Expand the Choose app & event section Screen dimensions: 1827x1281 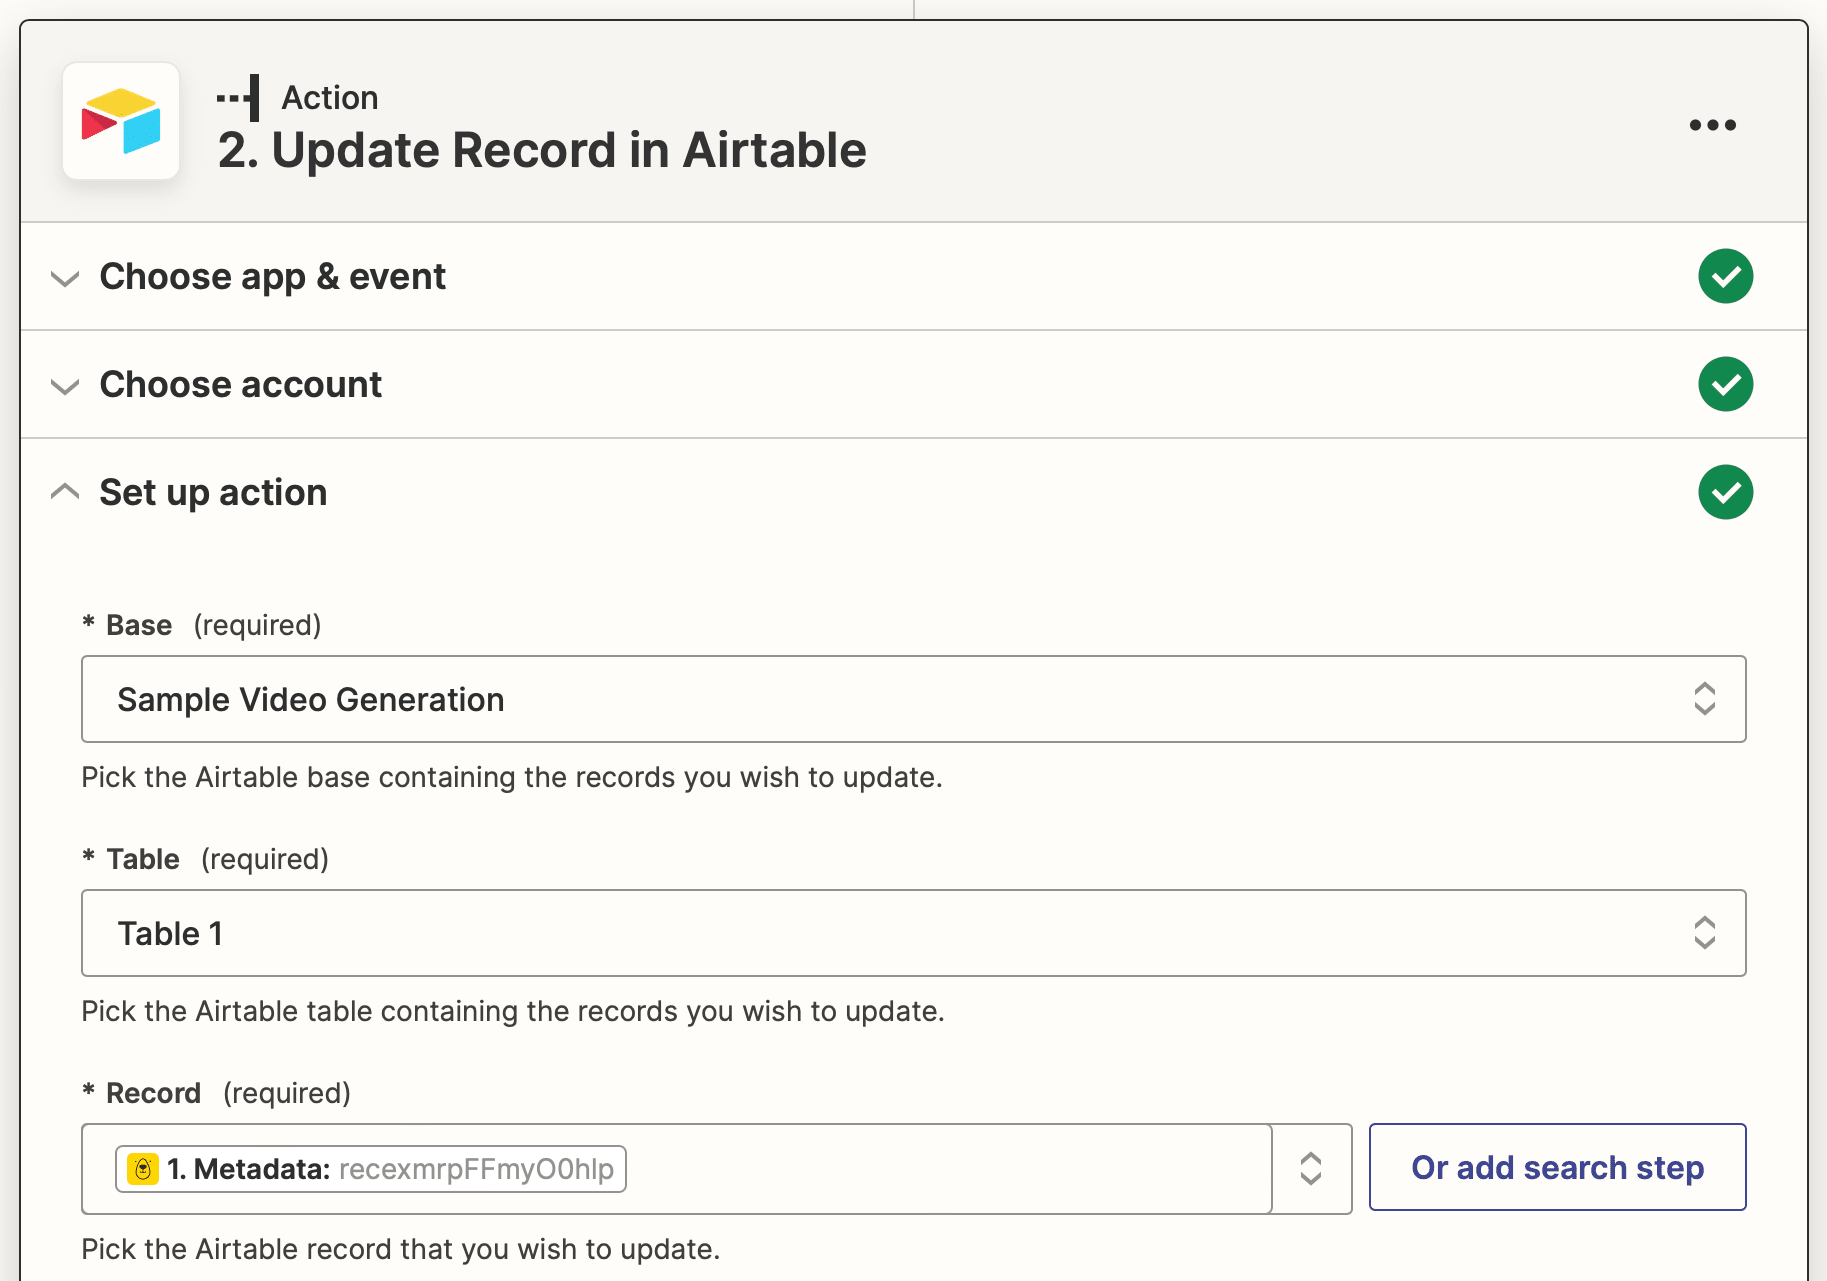(x=65, y=278)
